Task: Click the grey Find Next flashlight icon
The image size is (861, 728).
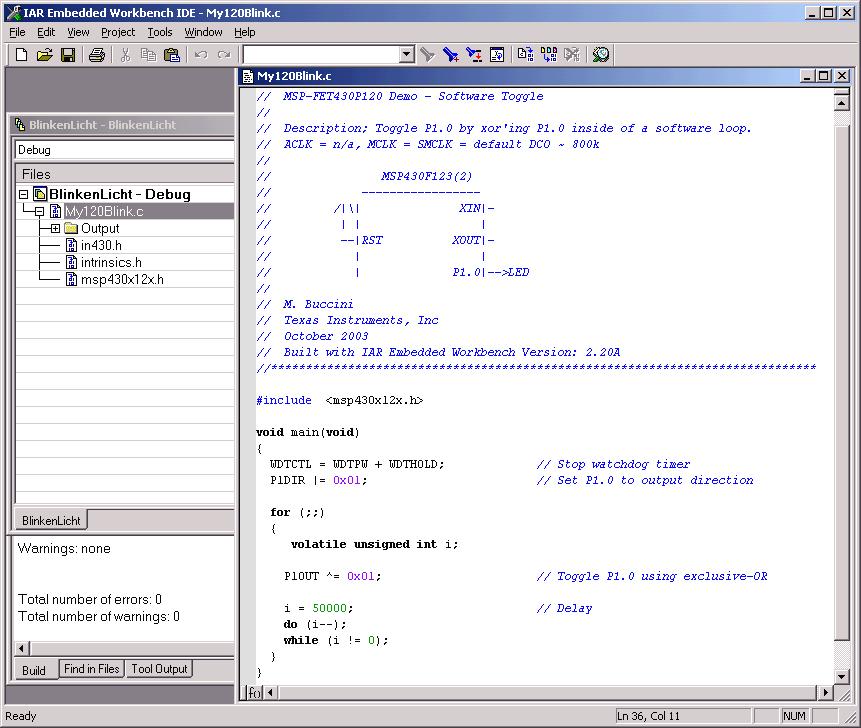Action: (427, 54)
